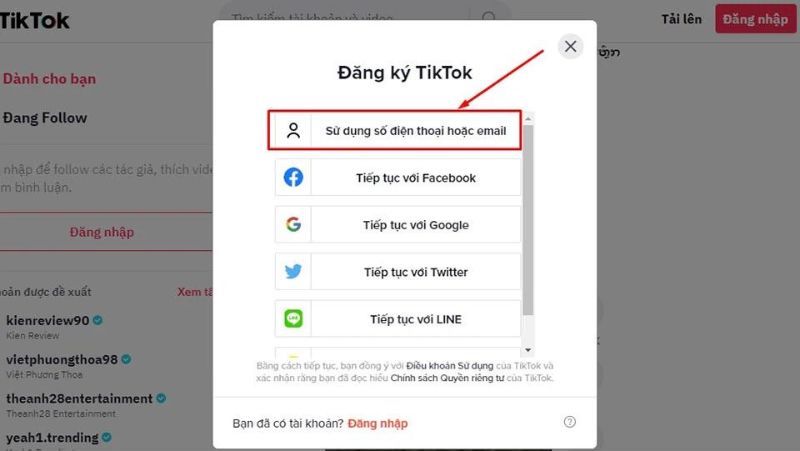
Task: Click the search magnifier icon in top bar
Action: [489, 17]
